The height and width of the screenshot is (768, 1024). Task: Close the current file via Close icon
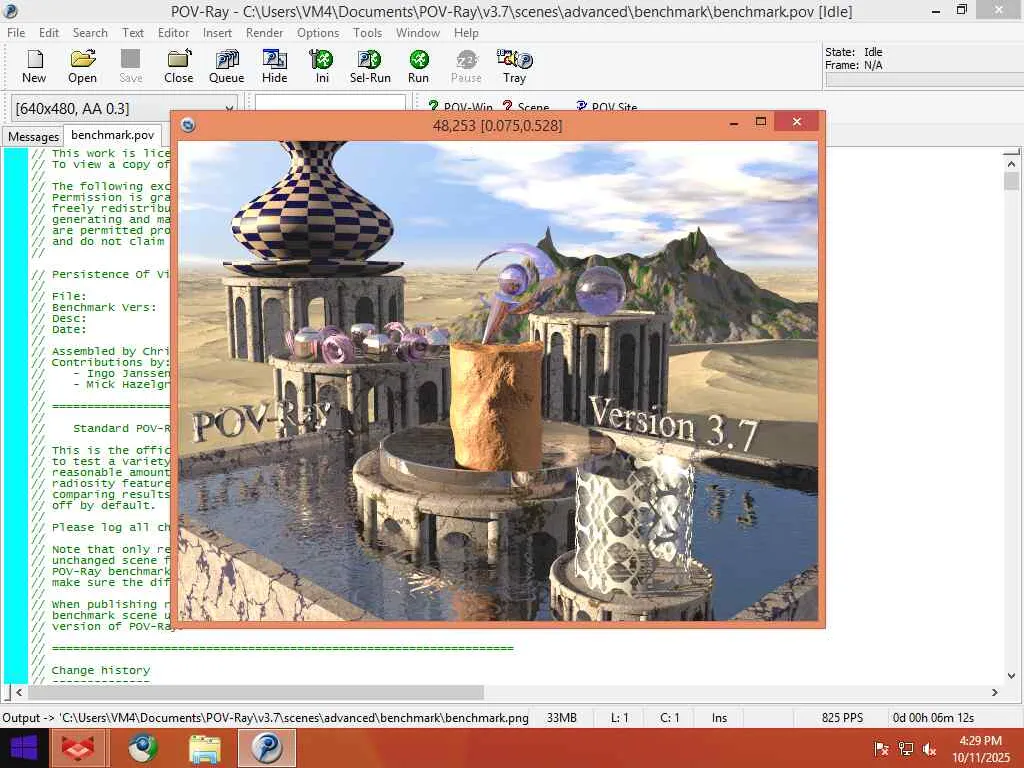[178, 66]
